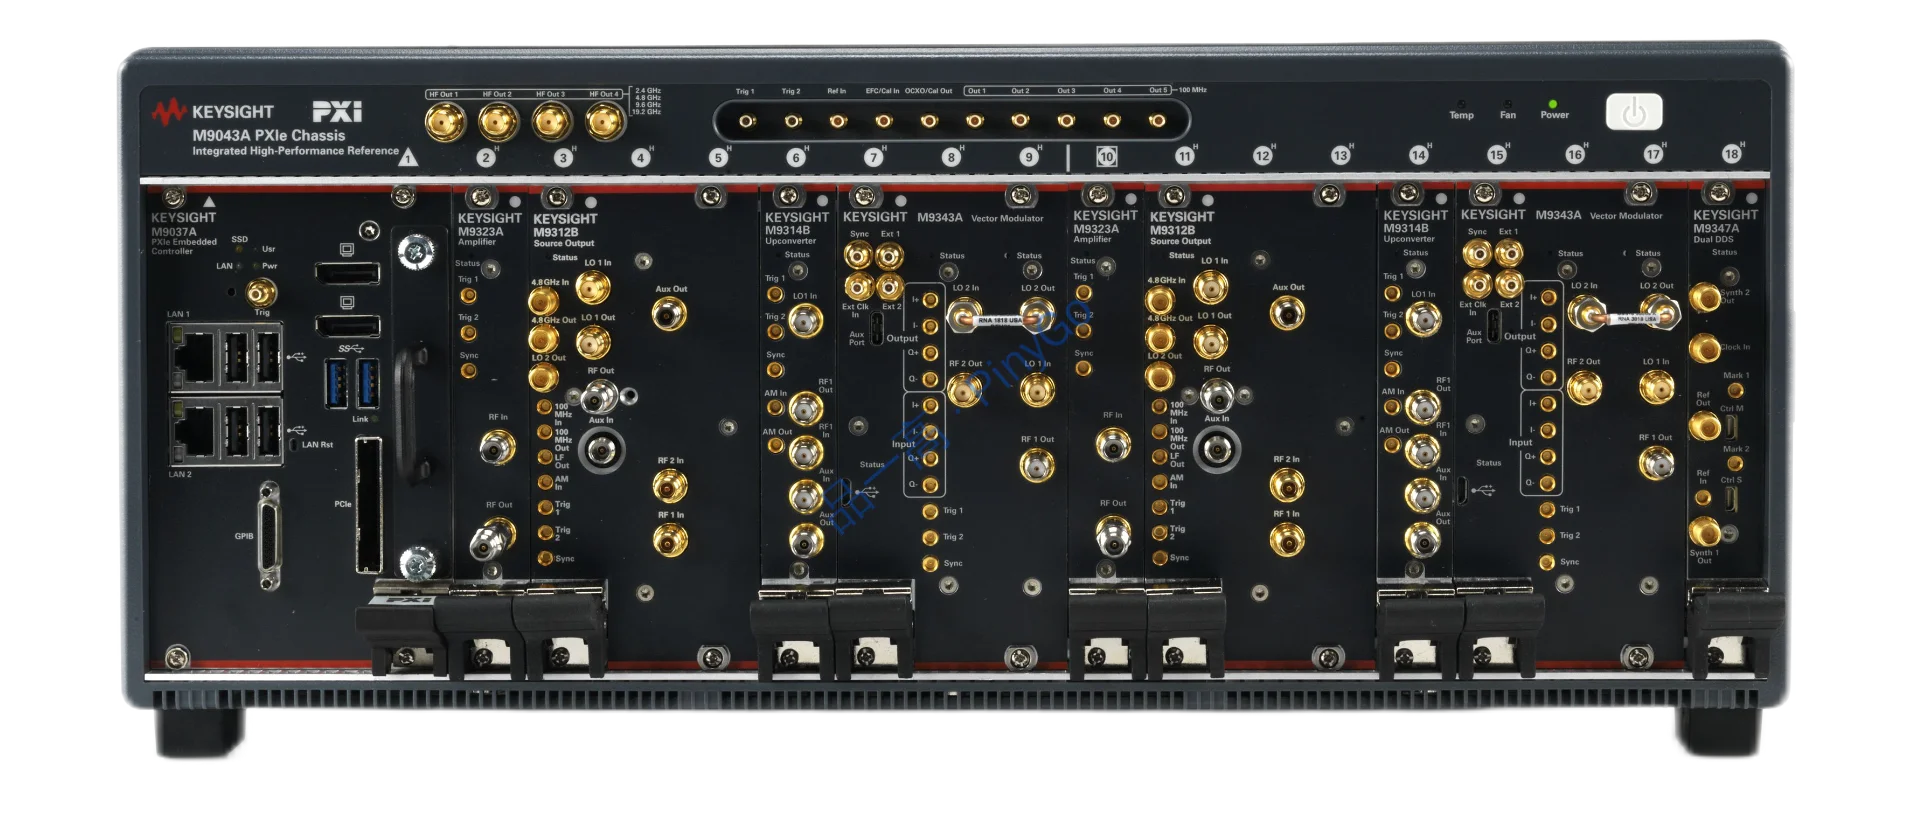Click the Temp status indicator
Image resolution: width=1913 pixels, height=823 pixels.
click(1461, 103)
